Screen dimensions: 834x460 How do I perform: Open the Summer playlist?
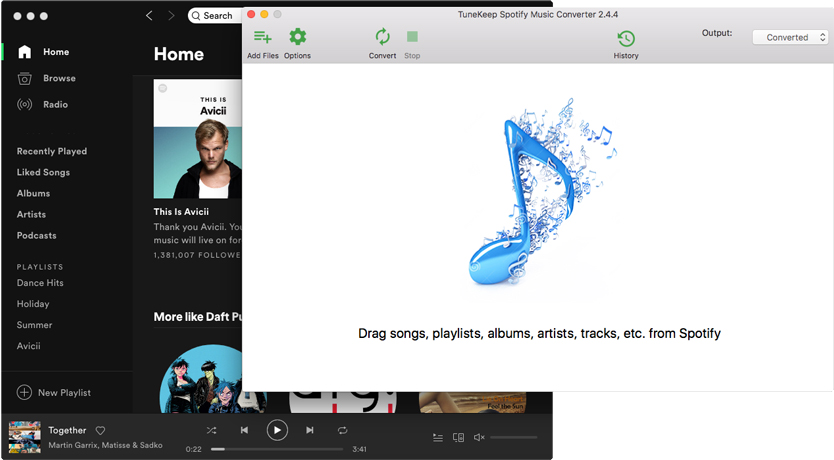pos(34,325)
